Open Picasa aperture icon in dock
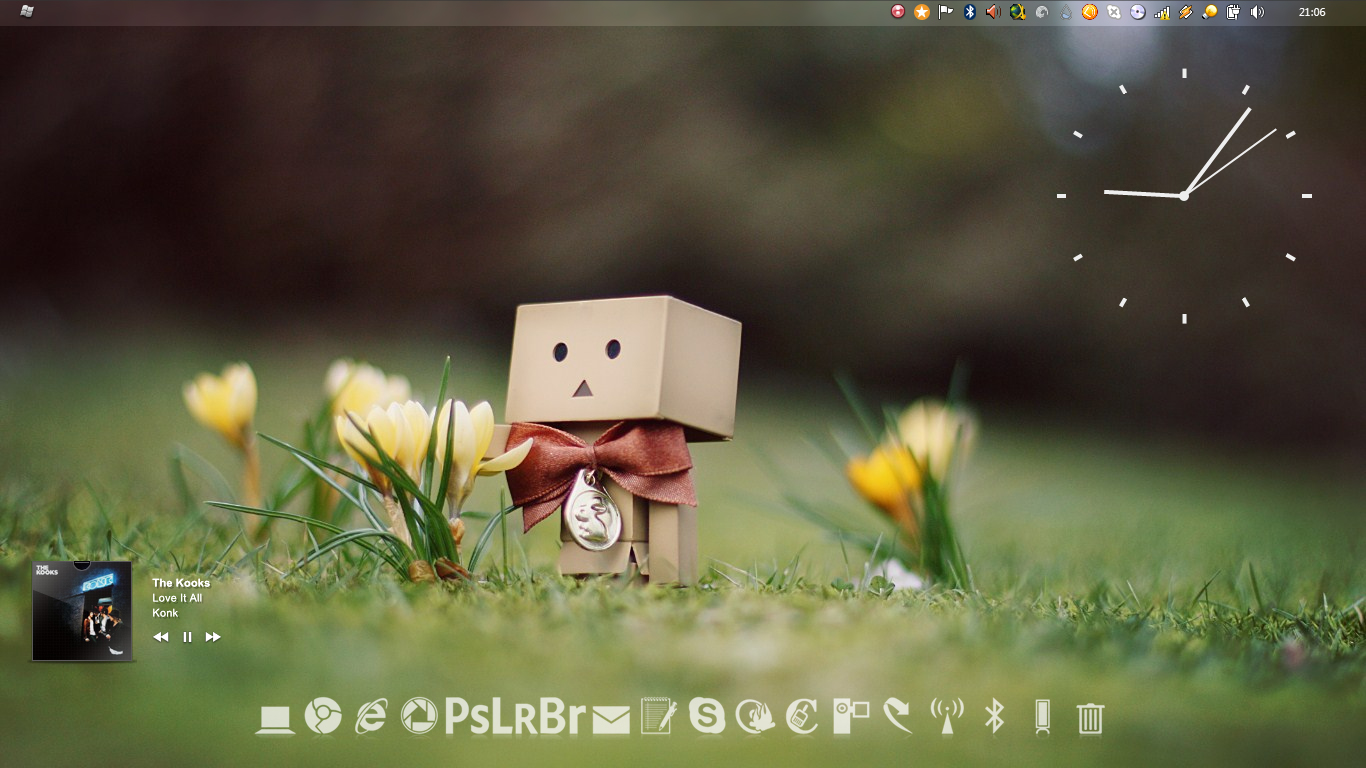1366x768 pixels. pyautogui.click(x=419, y=716)
